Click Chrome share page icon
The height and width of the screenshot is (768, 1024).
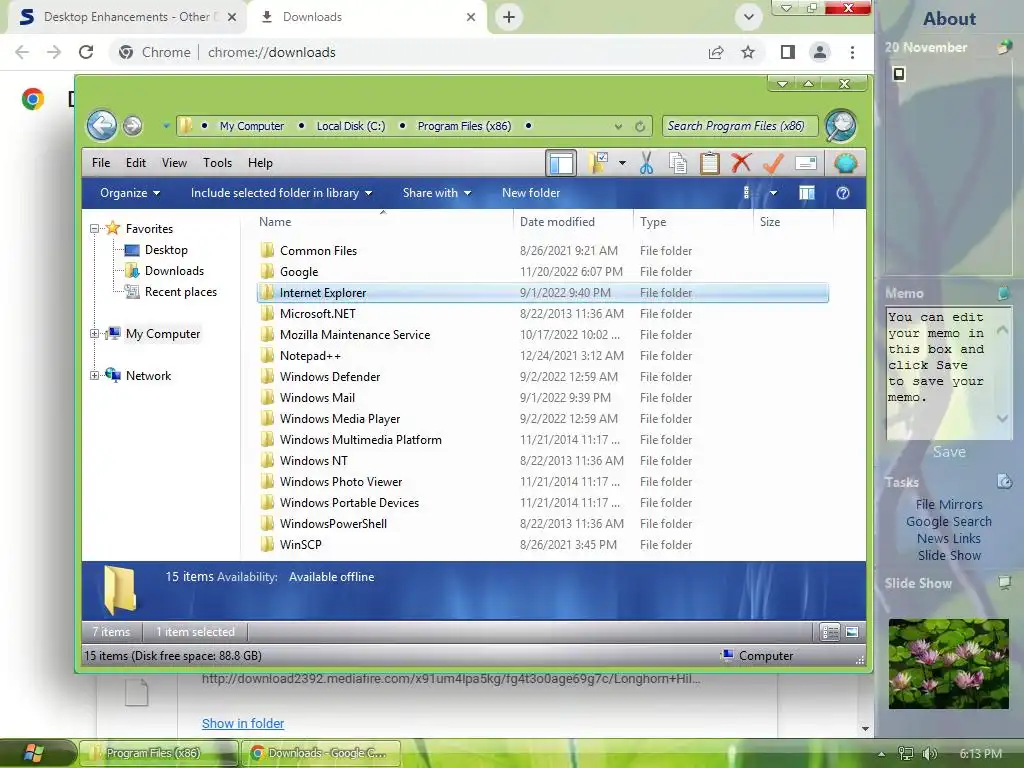pos(716,52)
